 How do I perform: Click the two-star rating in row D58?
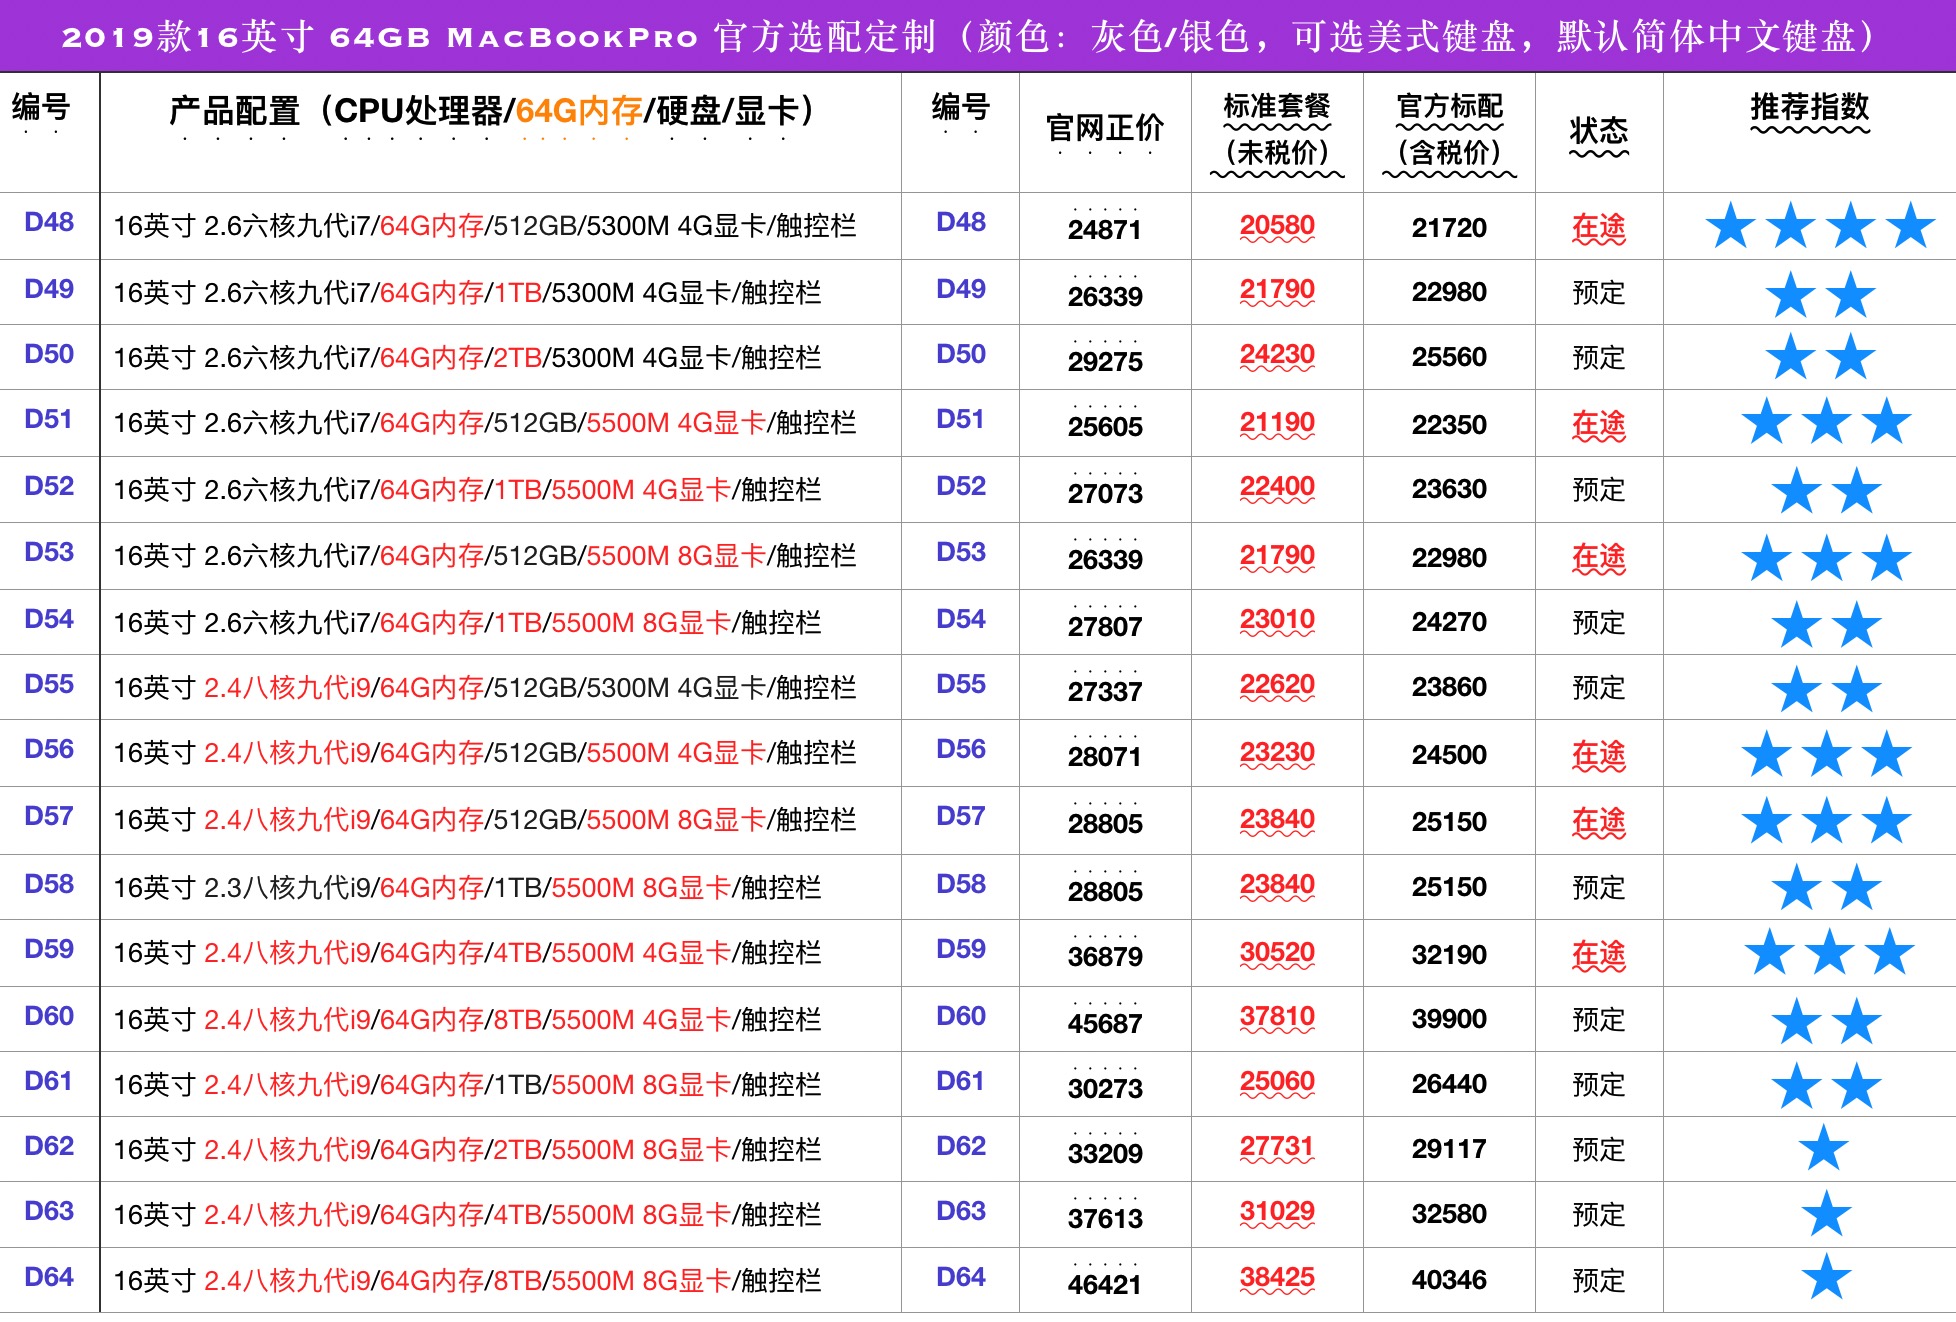point(1827,887)
